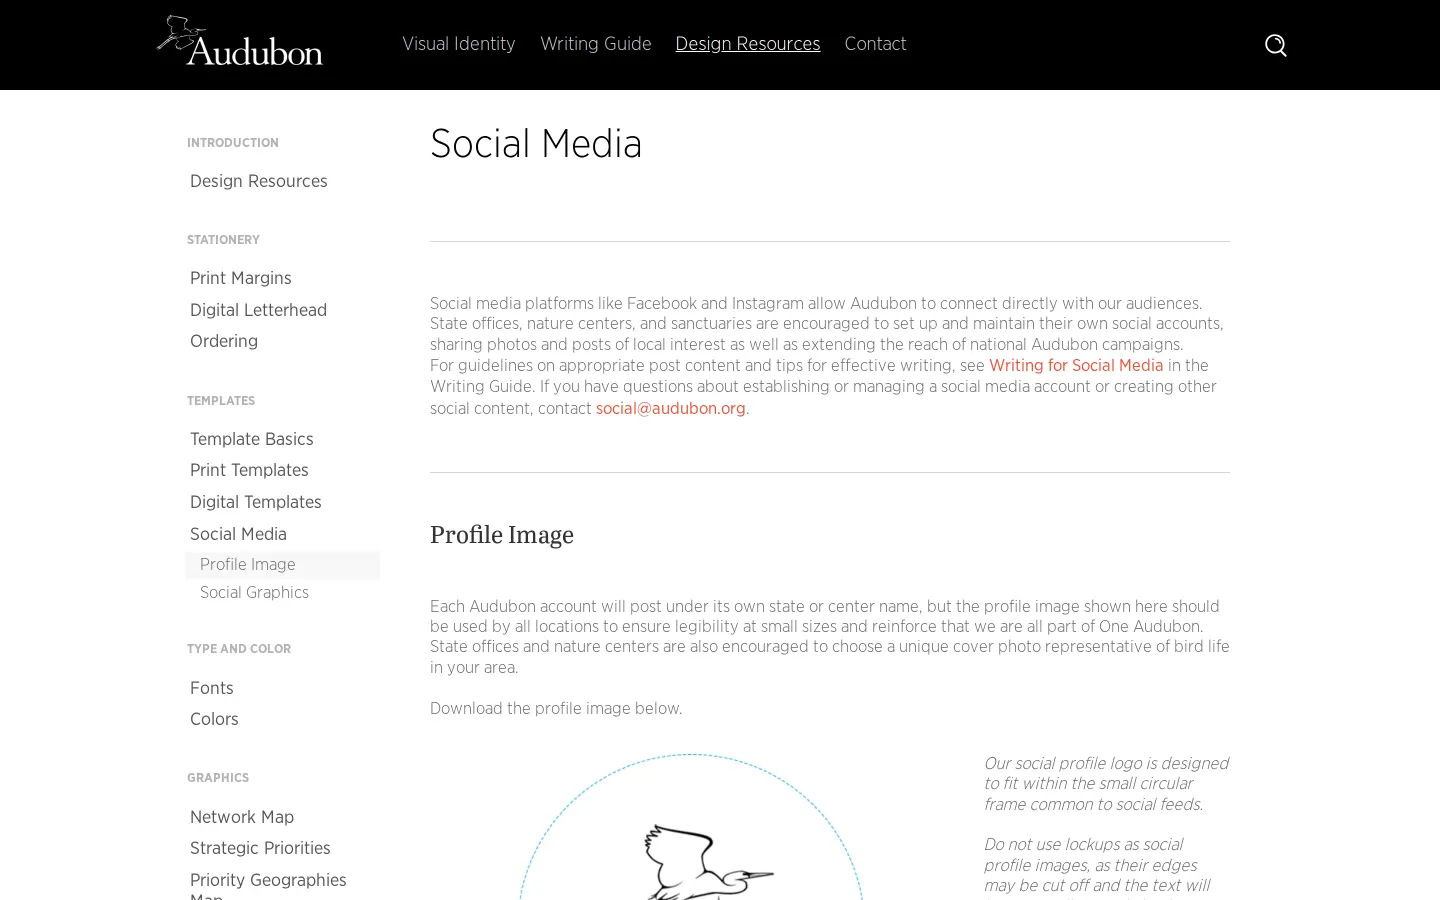Select Digital Templates in sidebar
The image size is (1440, 900).
256,502
